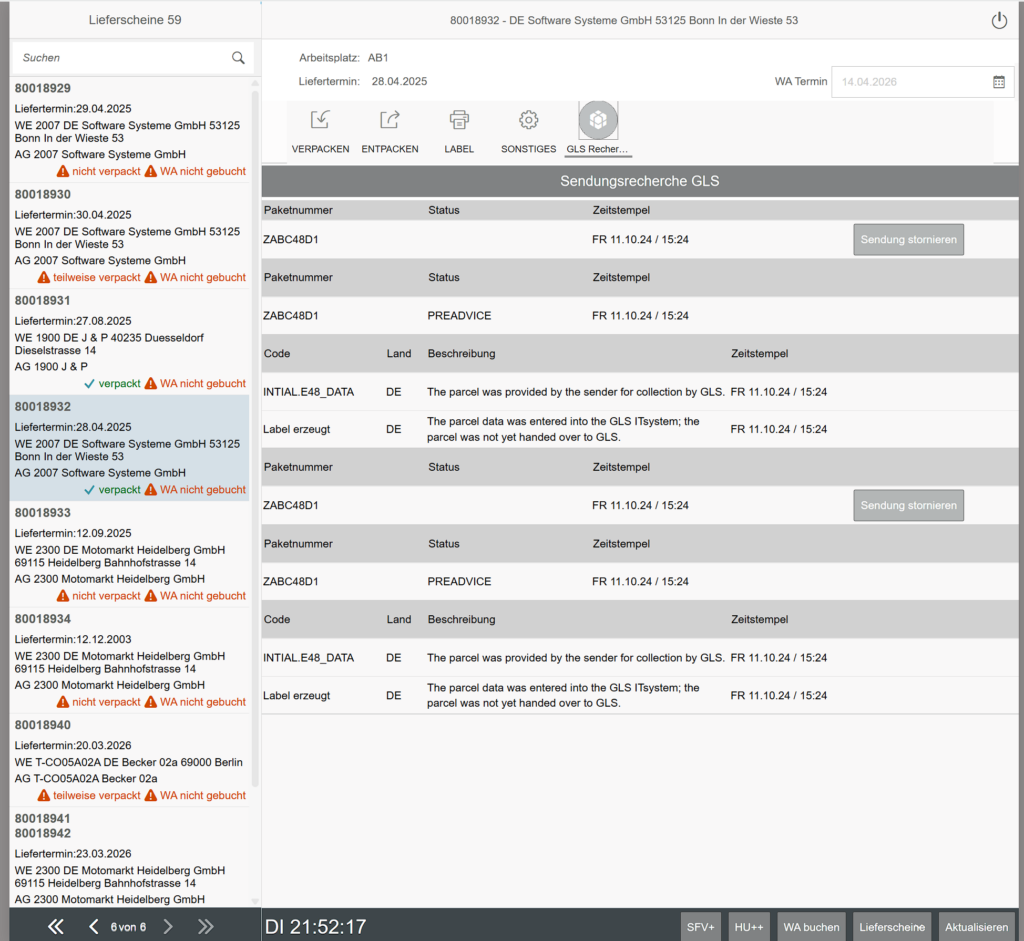Click the first Sendung stornieren button

(908, 240)
